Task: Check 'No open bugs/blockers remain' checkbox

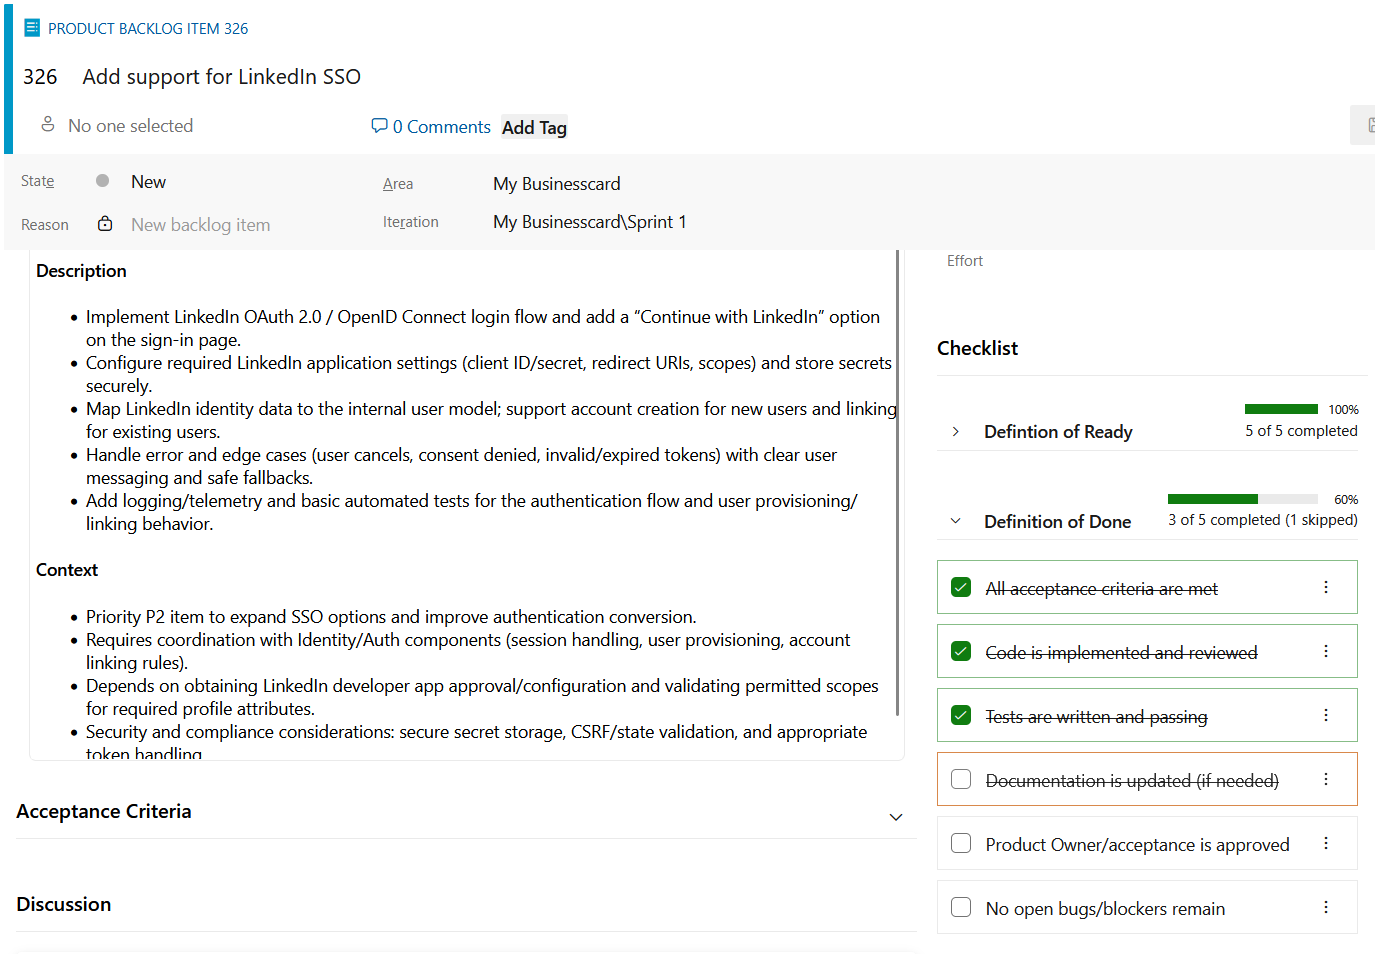Action: (961, 907)
